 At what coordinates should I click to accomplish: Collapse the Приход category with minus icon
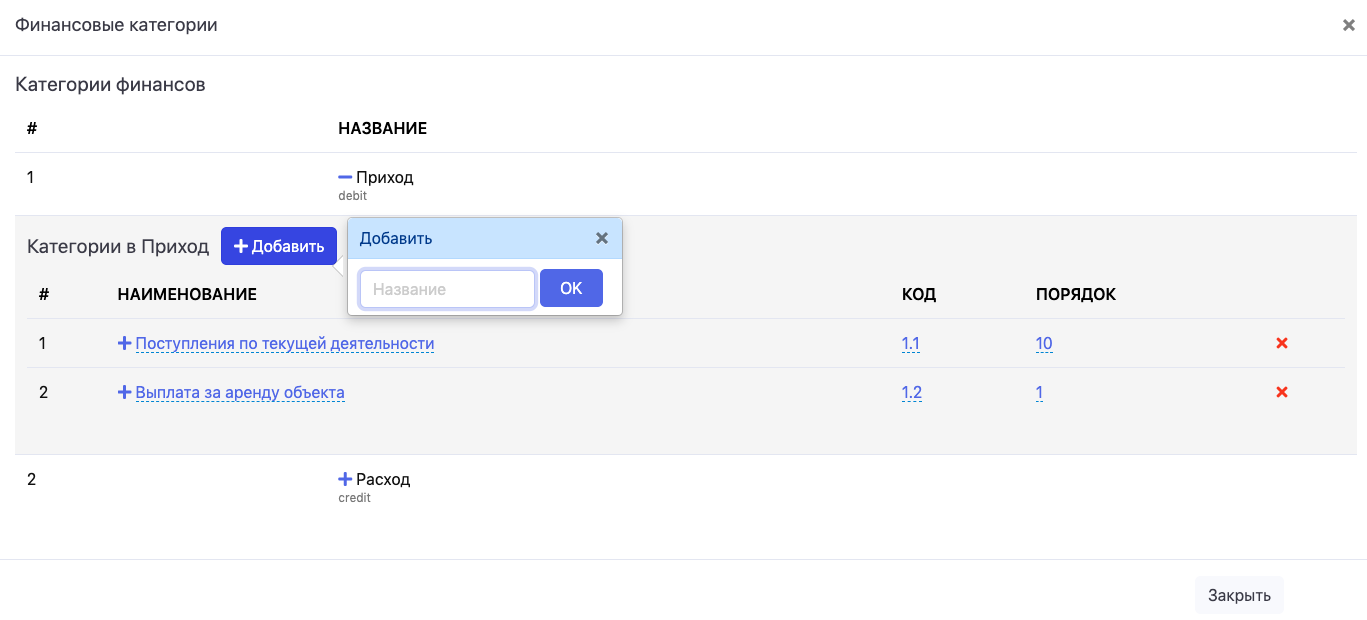[345, 177]
